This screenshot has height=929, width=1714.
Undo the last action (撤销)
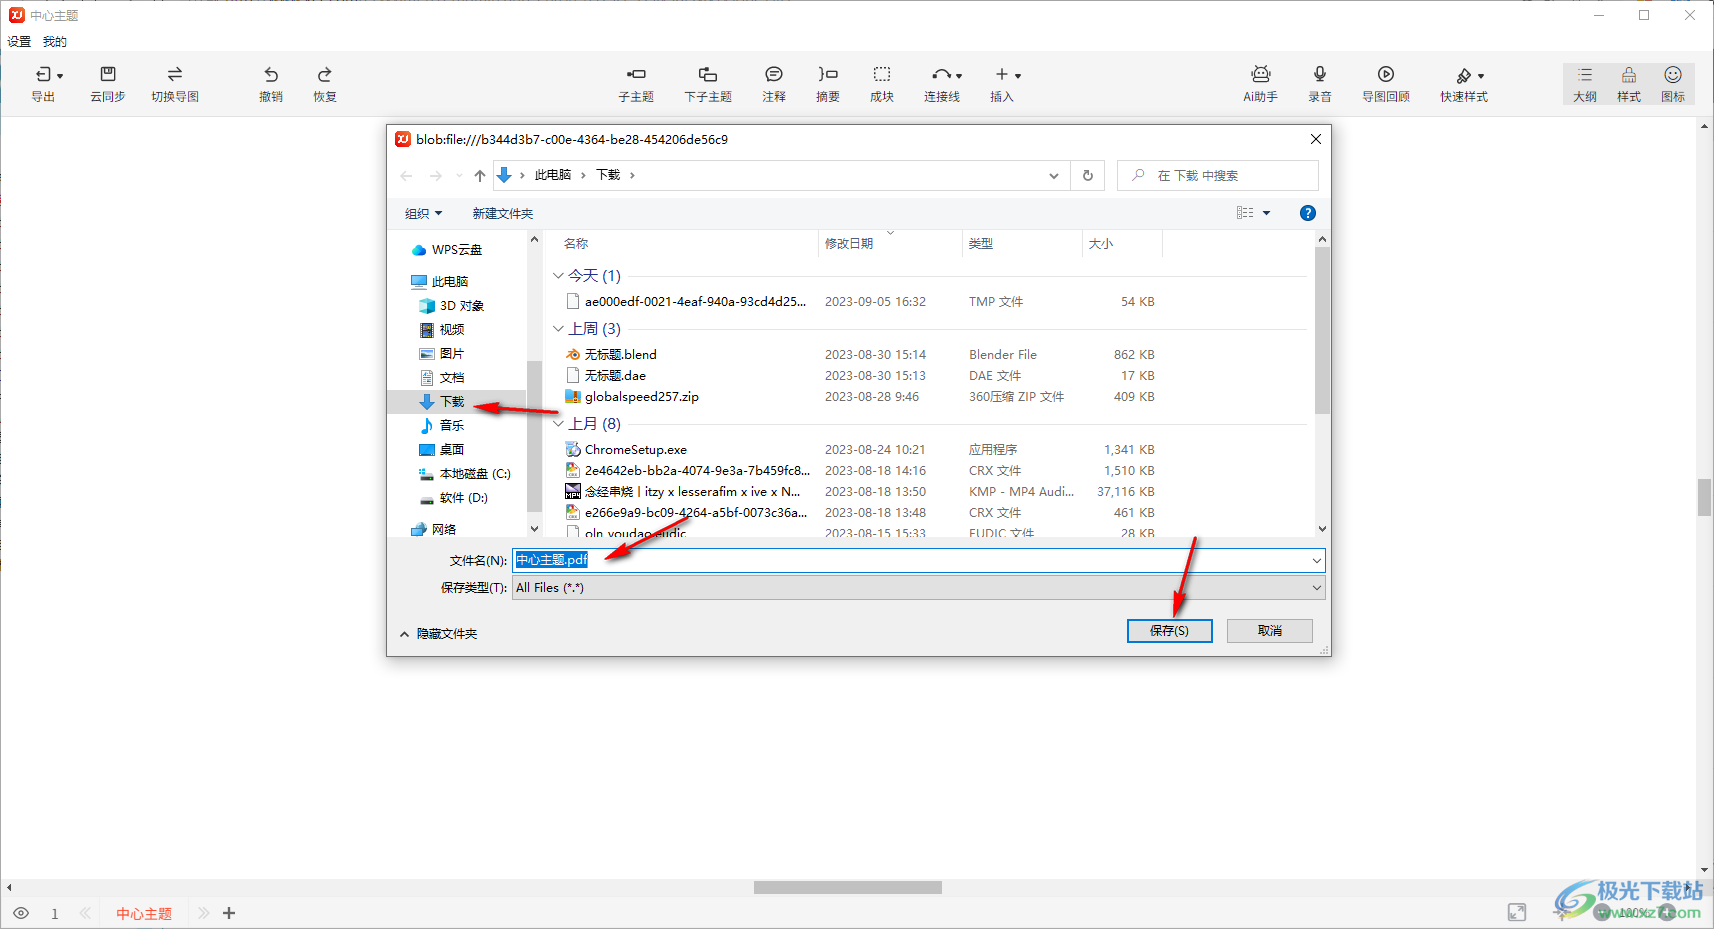(x=271, y=84)
